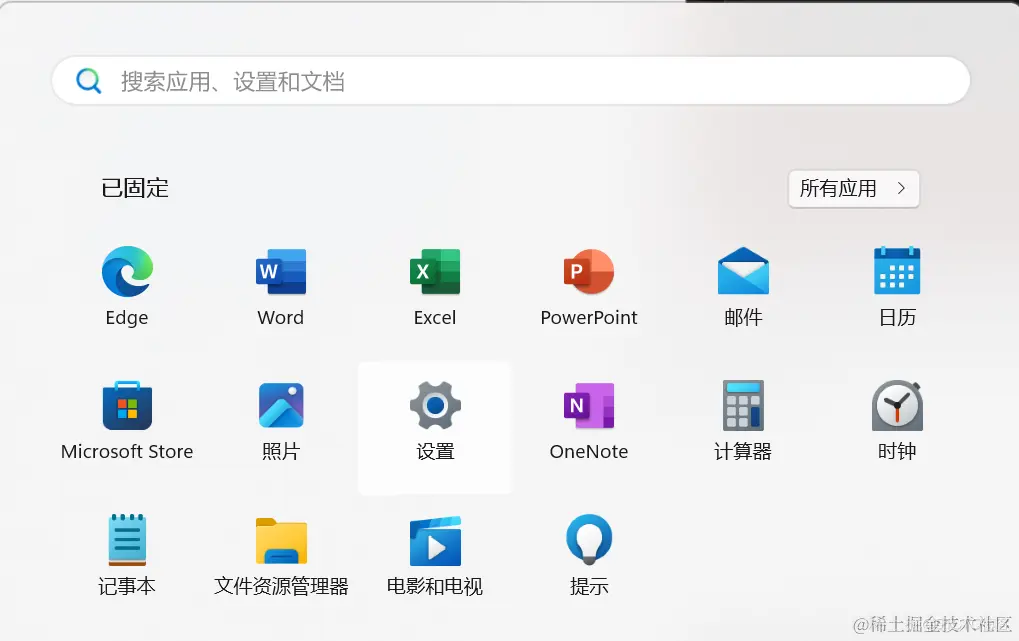
Task: Start PowerPoint from the pinned grid
Action: [589, 272]
